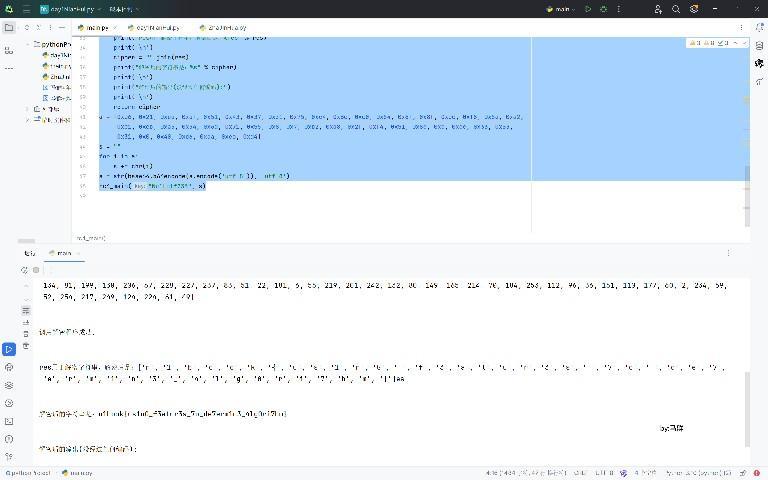Rerun 'main' in the Run panel
This screenshot has height=480, width=768.
(x=24, y=270)
